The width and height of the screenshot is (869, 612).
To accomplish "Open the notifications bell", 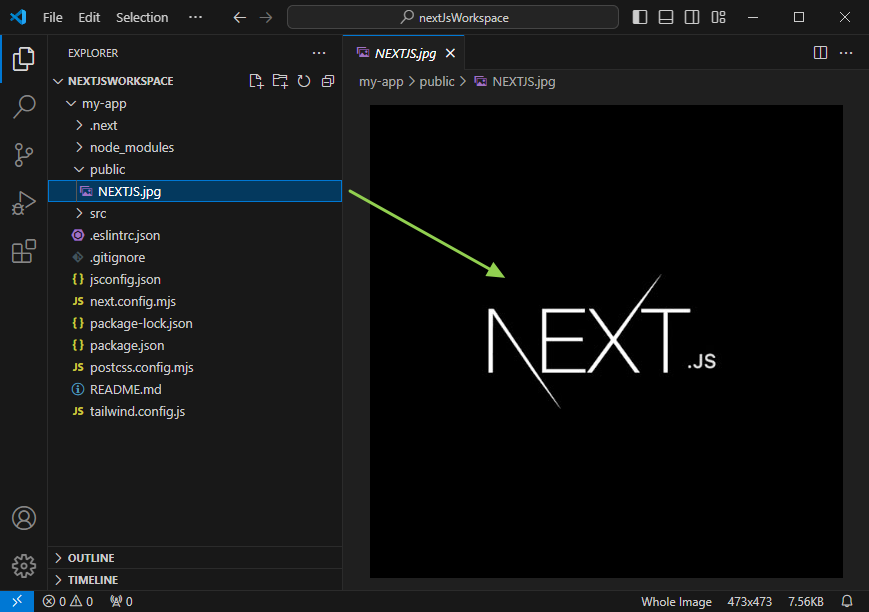I will point(847,601).
